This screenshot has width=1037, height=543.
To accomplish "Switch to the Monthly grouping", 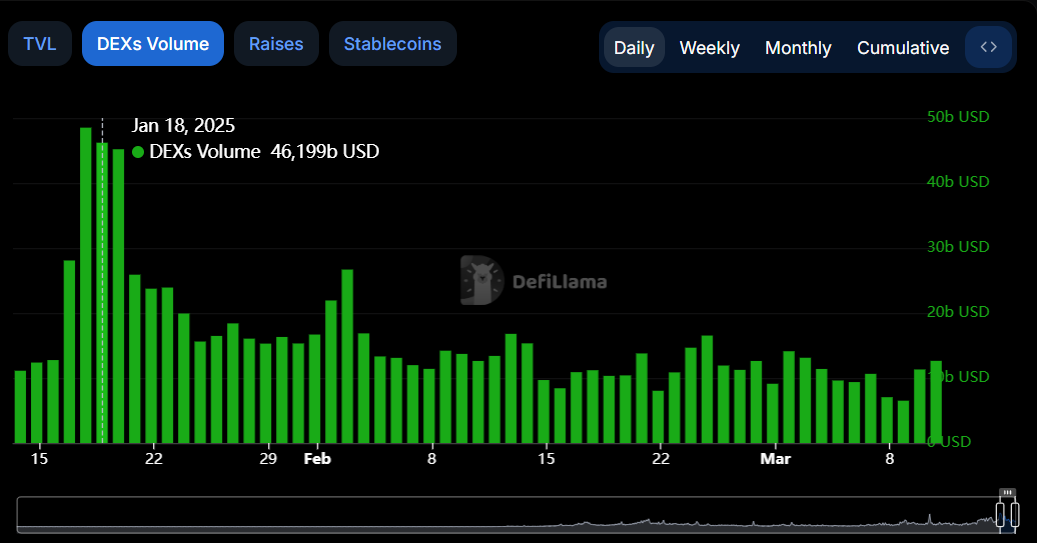I will (798, 48).
